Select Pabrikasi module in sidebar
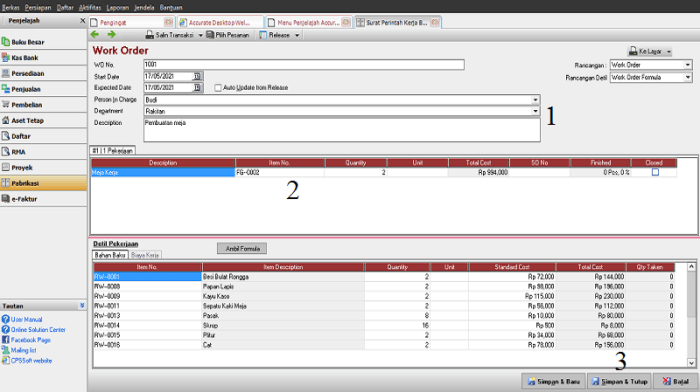This screenshot has height=392, width=700. 43,183
